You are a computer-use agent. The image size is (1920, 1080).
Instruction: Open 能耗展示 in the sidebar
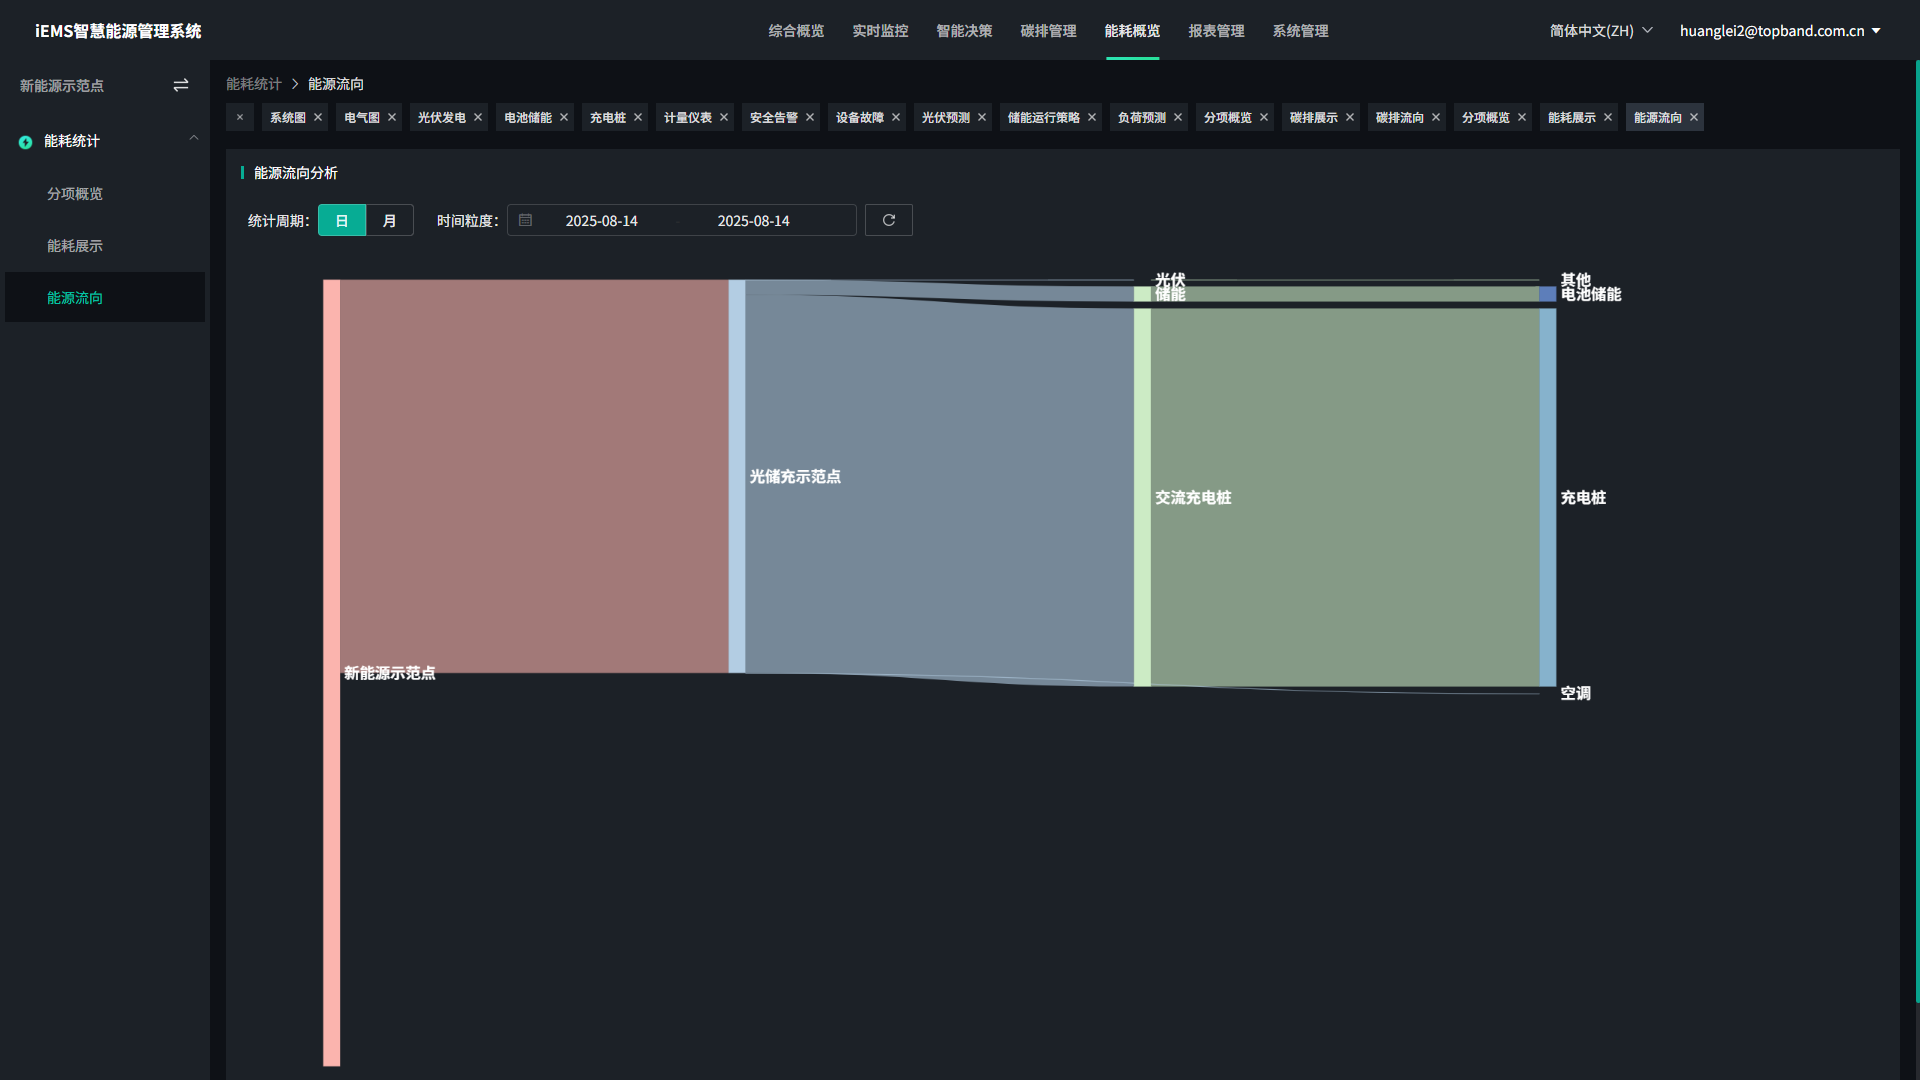pos(75,246)
